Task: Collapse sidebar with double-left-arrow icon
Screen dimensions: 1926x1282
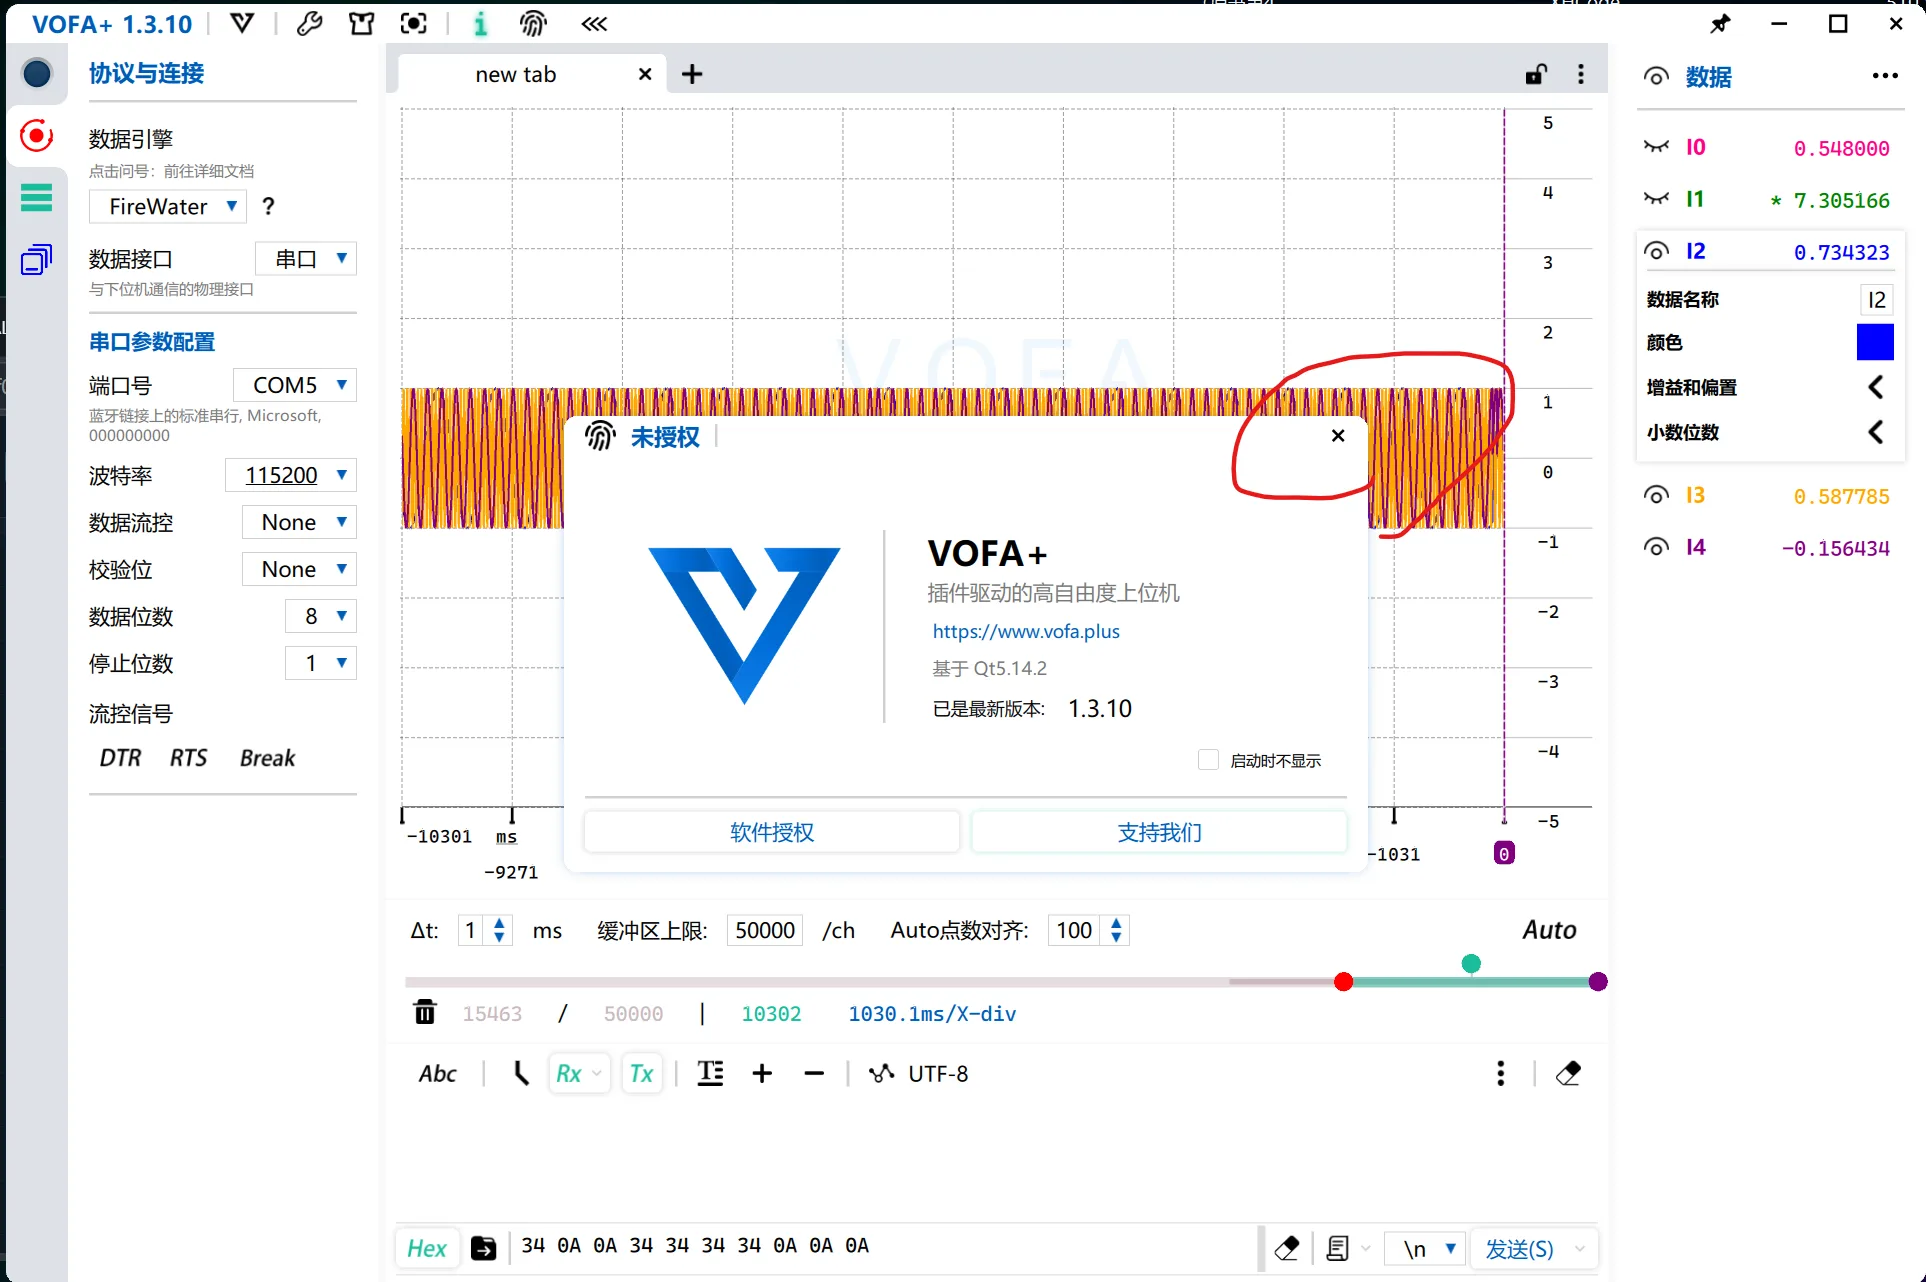Action: coord(594,23)
